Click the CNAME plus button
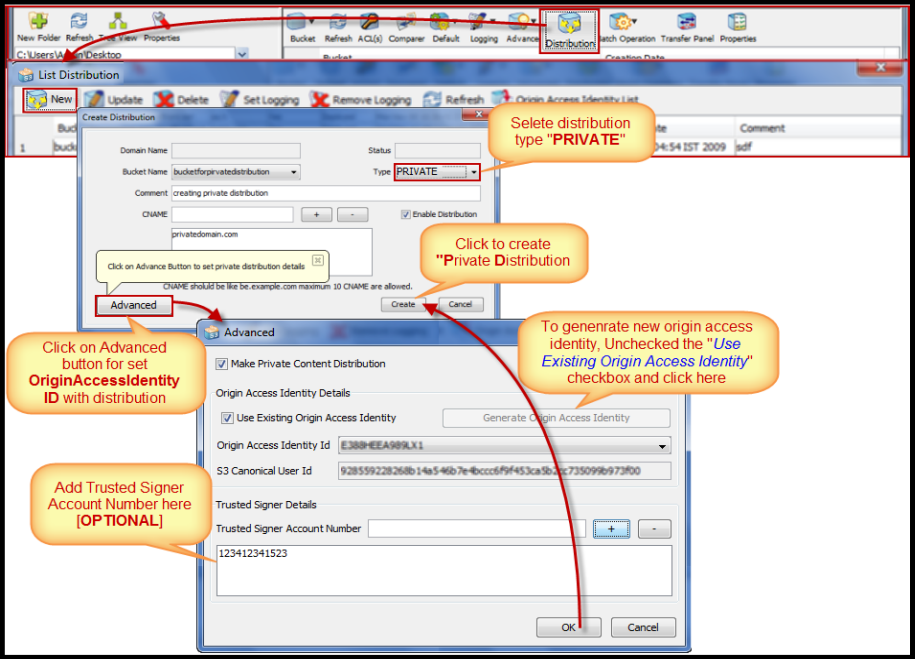Screen dimensions: 915x659 [316, 215]
